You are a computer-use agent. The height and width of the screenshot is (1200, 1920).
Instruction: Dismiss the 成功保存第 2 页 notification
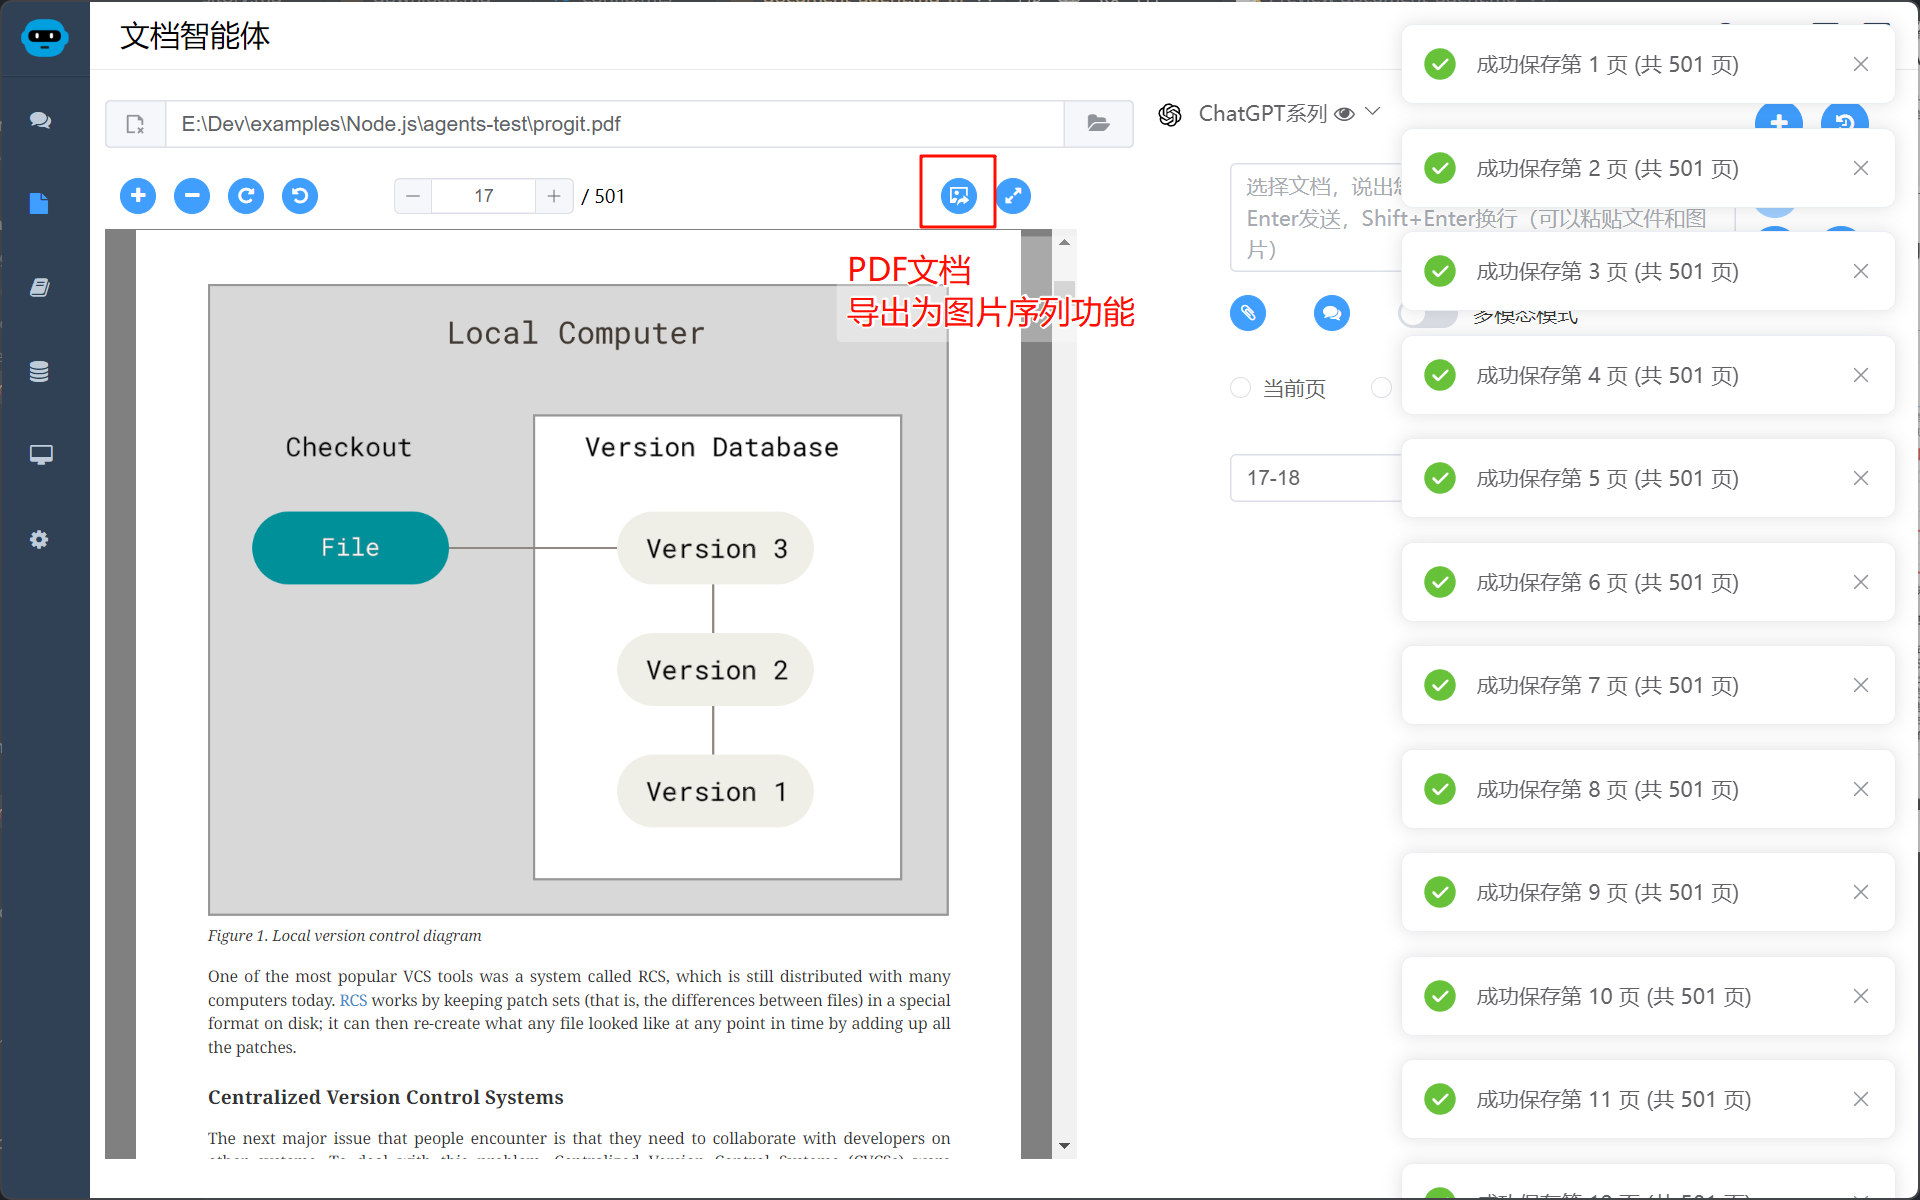coord(1861,168)
